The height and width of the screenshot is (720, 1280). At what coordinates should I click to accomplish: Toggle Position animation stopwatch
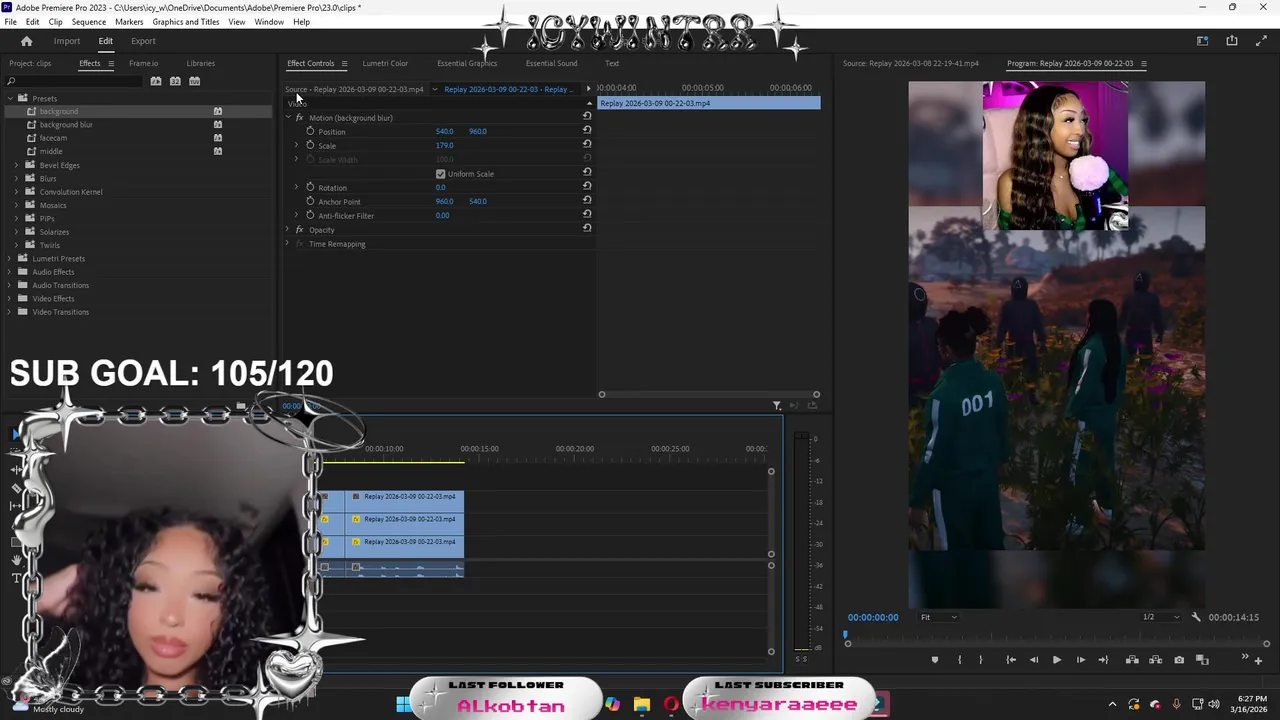[x=310, y=131]
